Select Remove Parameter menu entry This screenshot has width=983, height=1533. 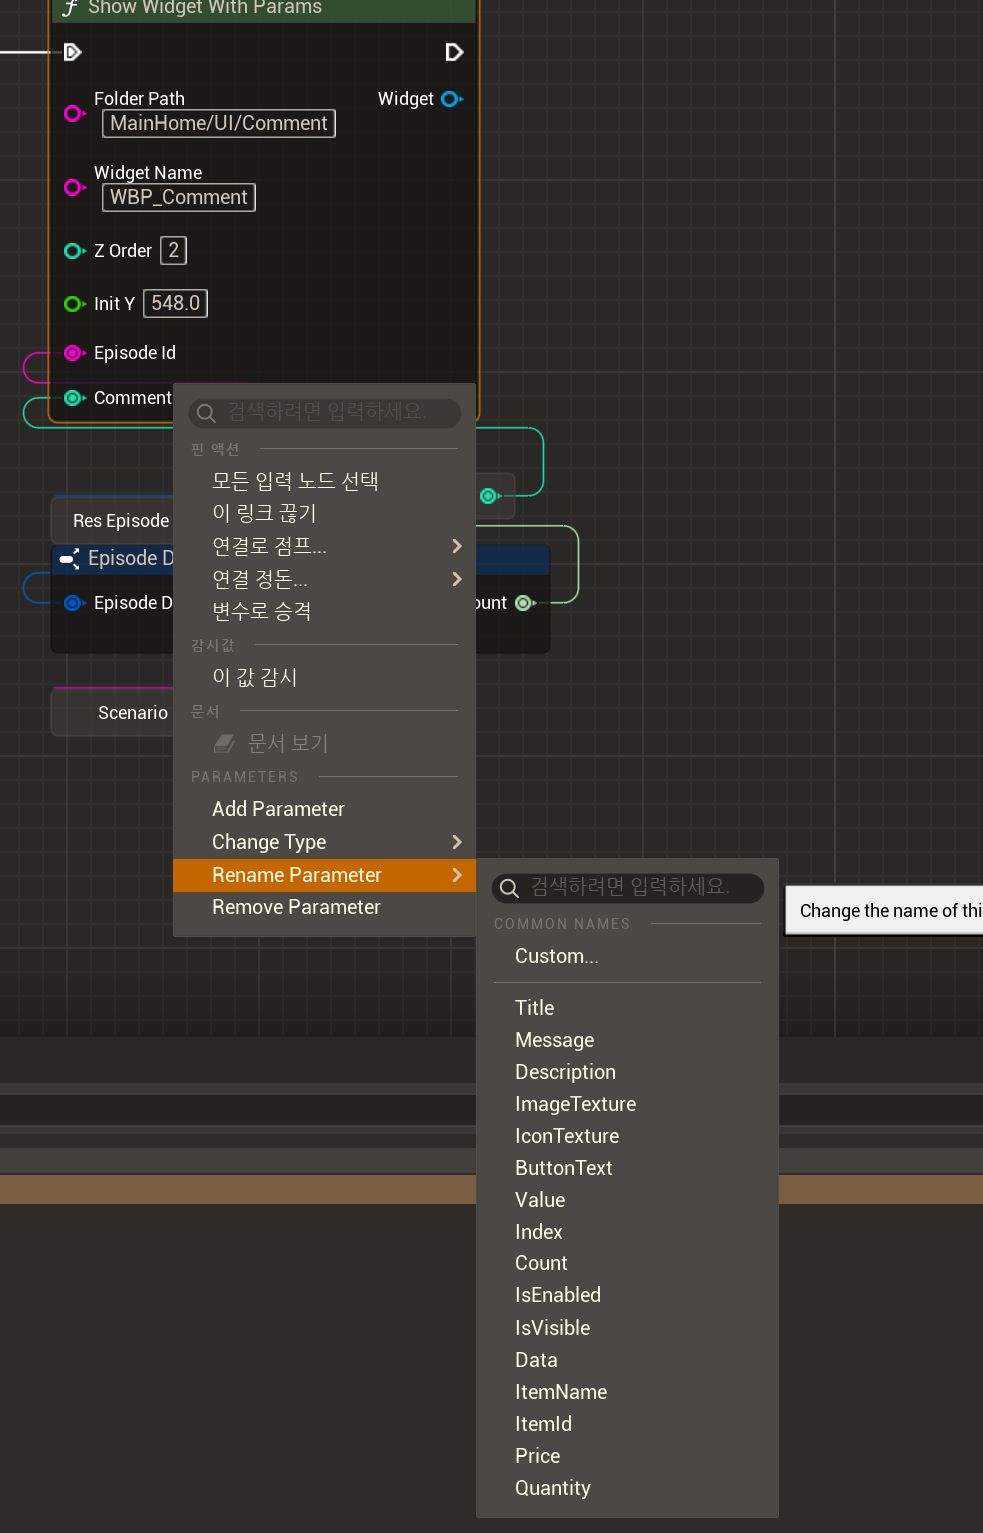[x=296, y=907]
